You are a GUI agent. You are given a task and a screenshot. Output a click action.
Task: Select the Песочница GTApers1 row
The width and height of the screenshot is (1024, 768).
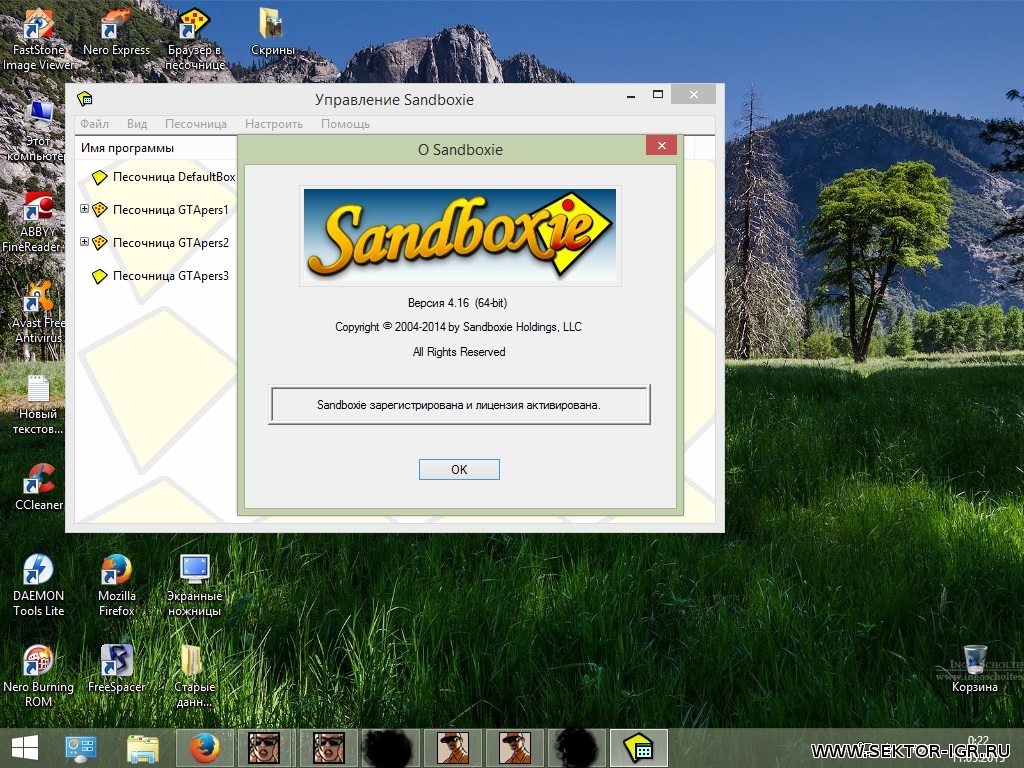pyautogui.click(x=161, y=210)
